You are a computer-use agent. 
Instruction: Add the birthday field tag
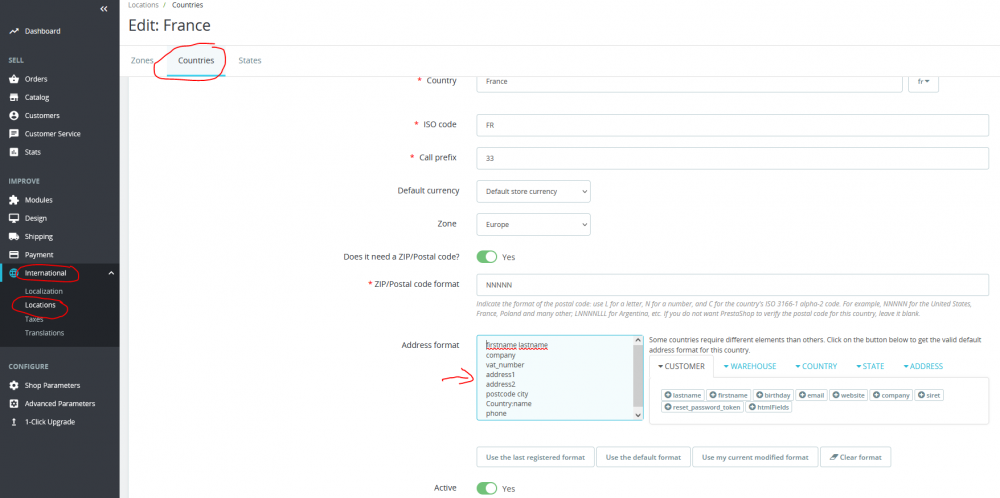tap(773, 395)
